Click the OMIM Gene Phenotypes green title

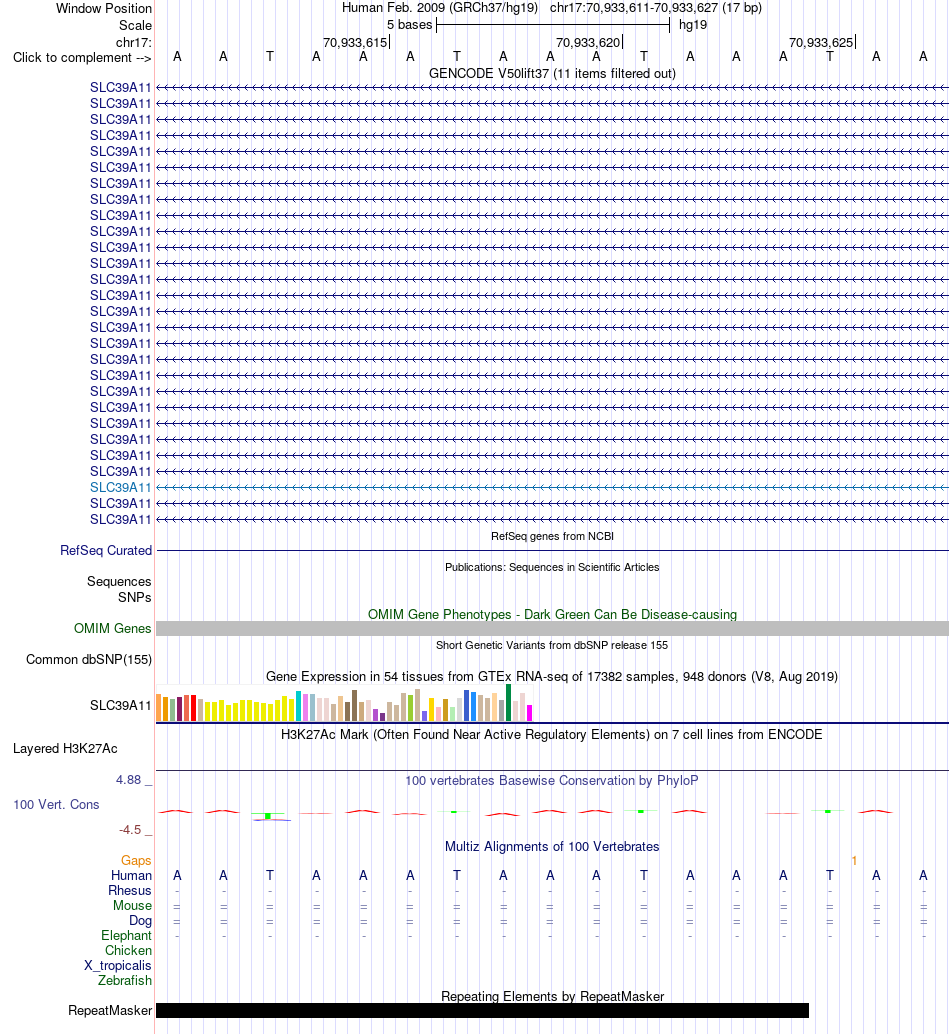pyautogui.click(x=552, y=615)
